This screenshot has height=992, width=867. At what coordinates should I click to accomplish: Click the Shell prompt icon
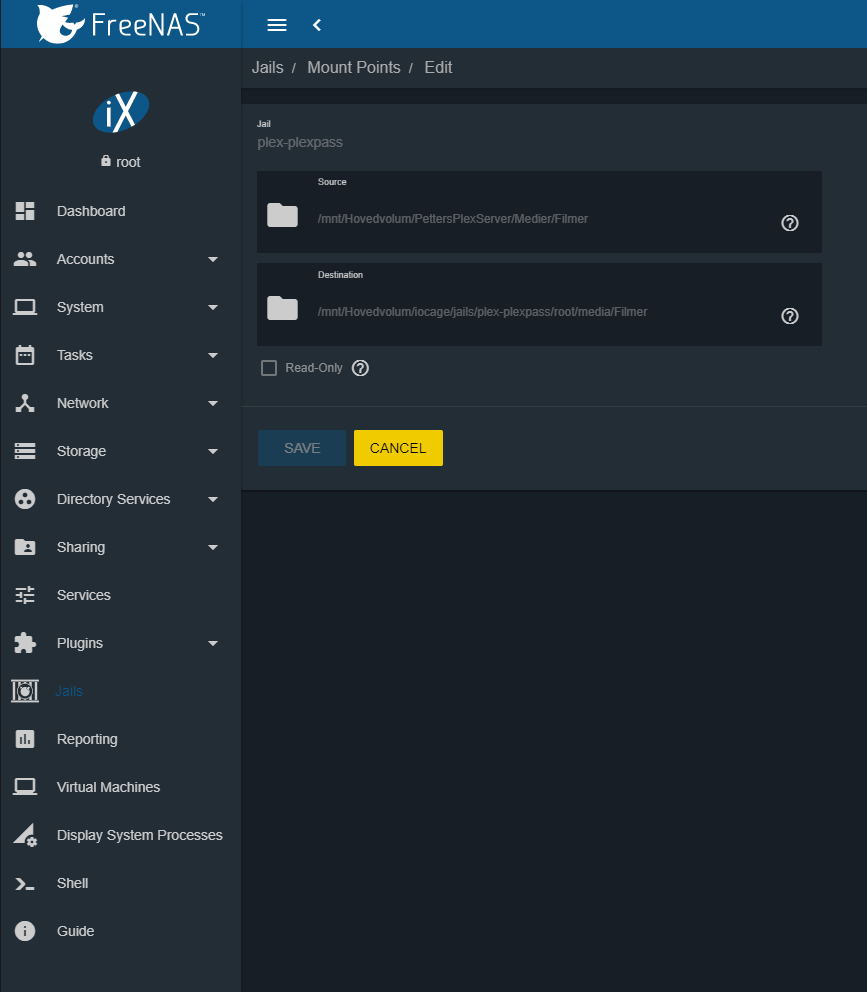(x=25, y=883)
